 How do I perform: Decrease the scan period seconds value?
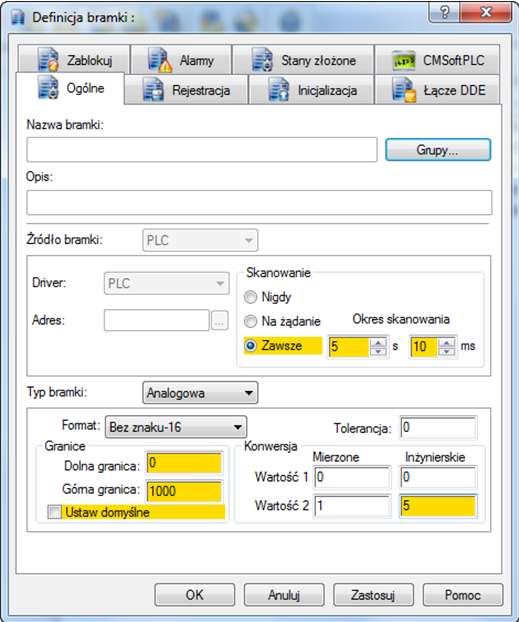378,351
